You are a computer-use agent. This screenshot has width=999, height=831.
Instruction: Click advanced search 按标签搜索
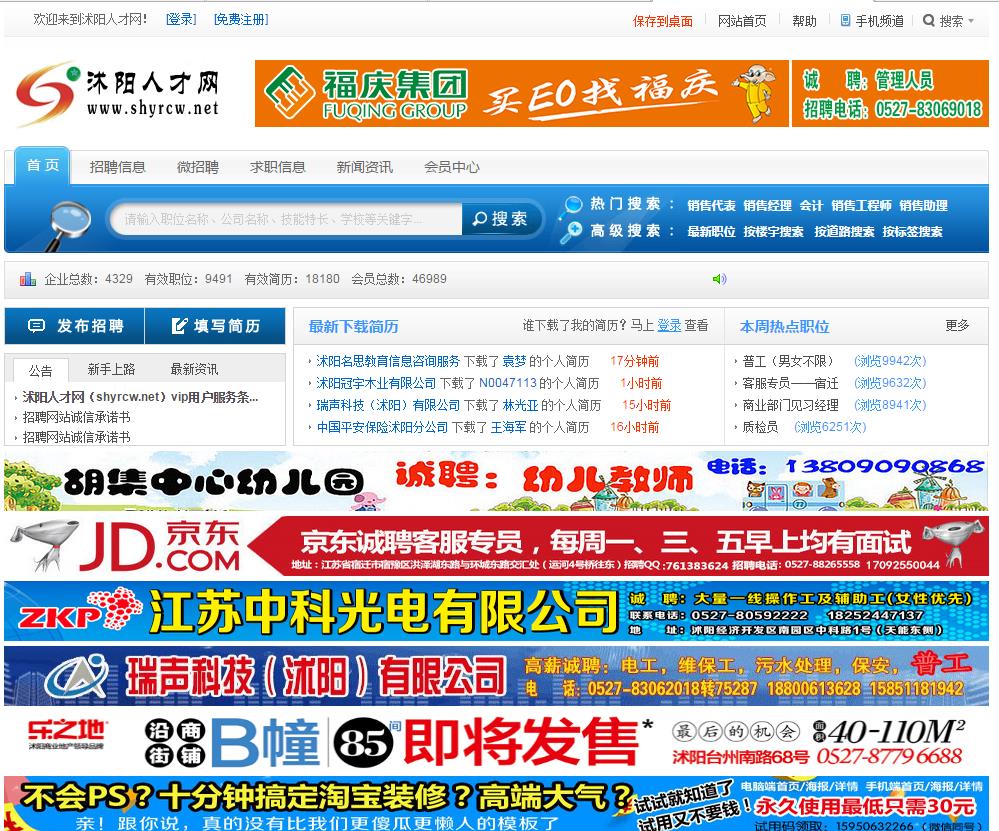coord(912,232)
